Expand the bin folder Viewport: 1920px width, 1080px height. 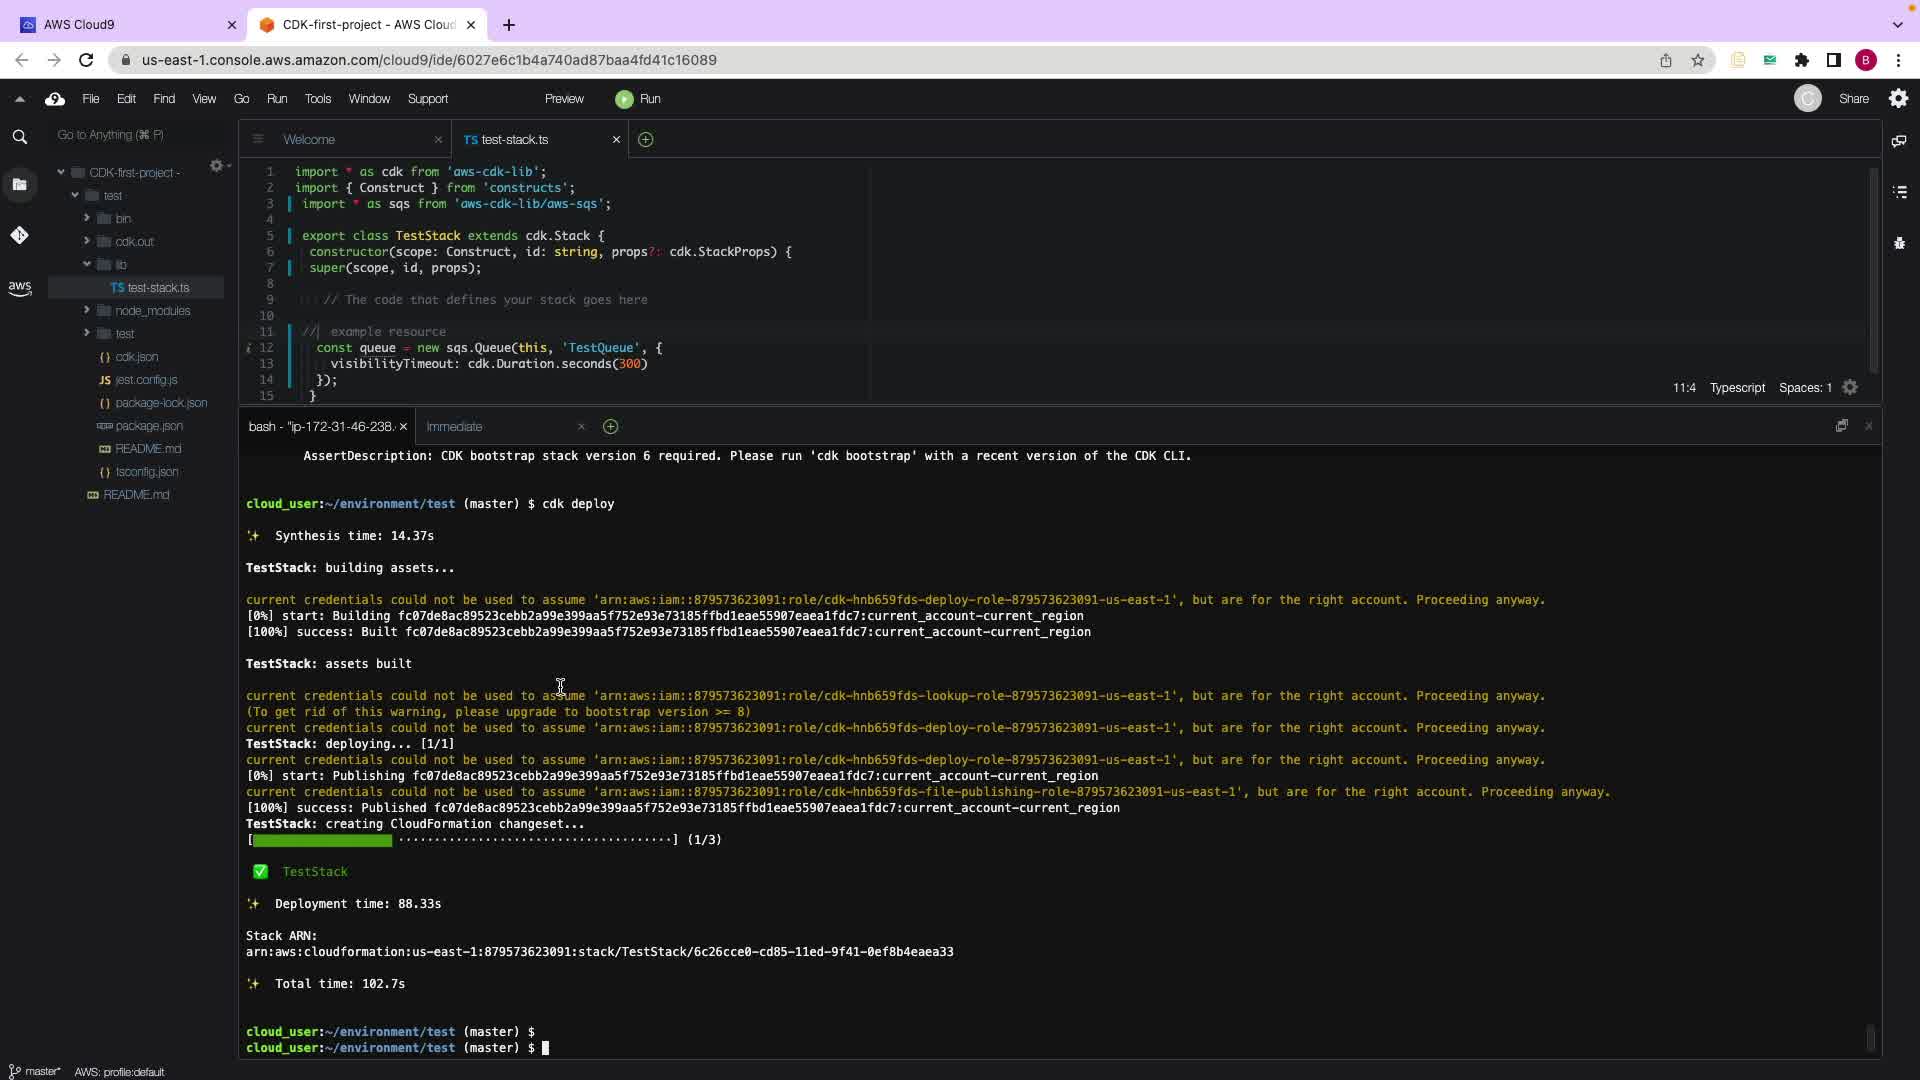pos(87,218)
